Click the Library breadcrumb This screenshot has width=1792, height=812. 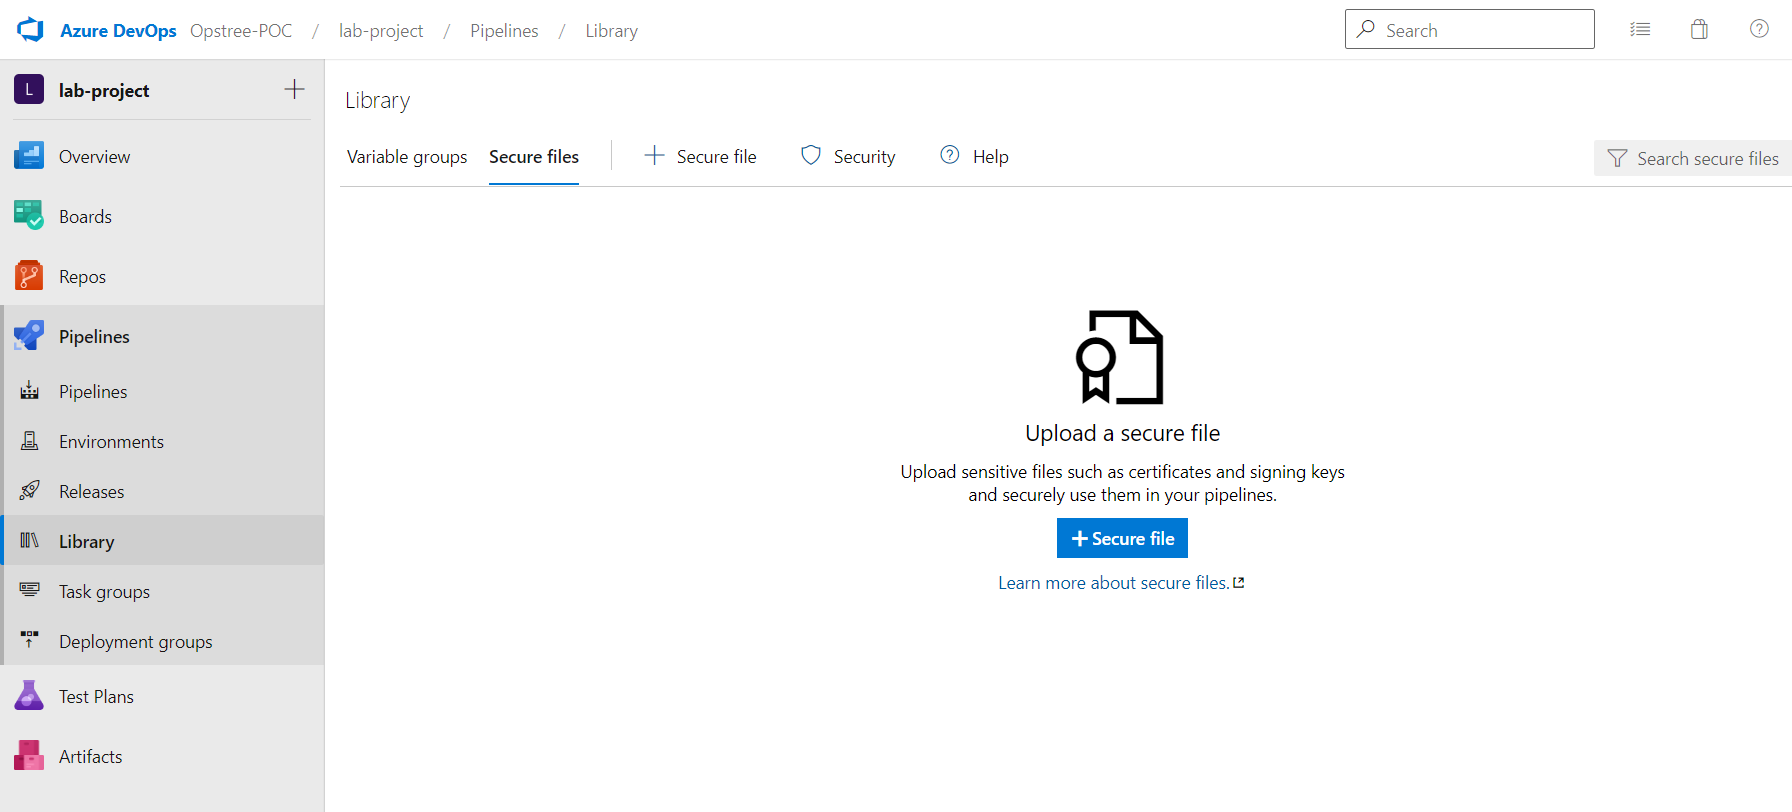pyautogui.click(x=611, y=31)
